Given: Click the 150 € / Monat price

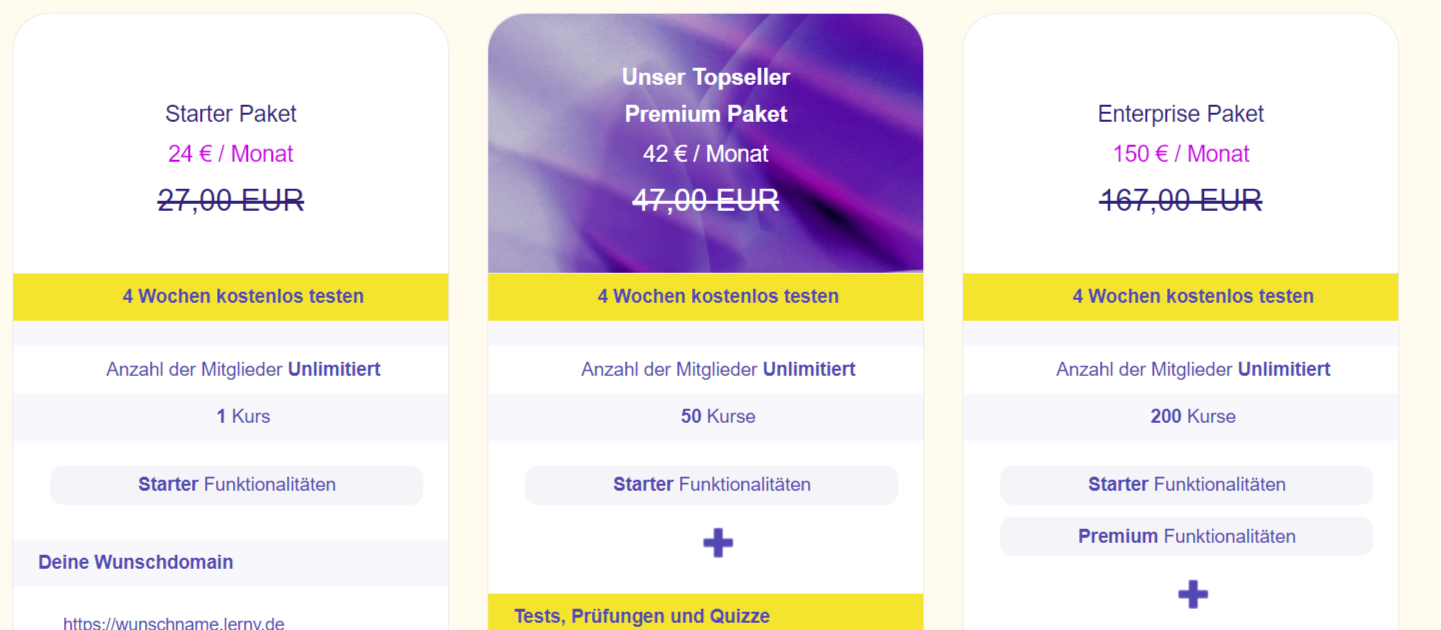Looking at the screenshot, I should point(1181,154).
